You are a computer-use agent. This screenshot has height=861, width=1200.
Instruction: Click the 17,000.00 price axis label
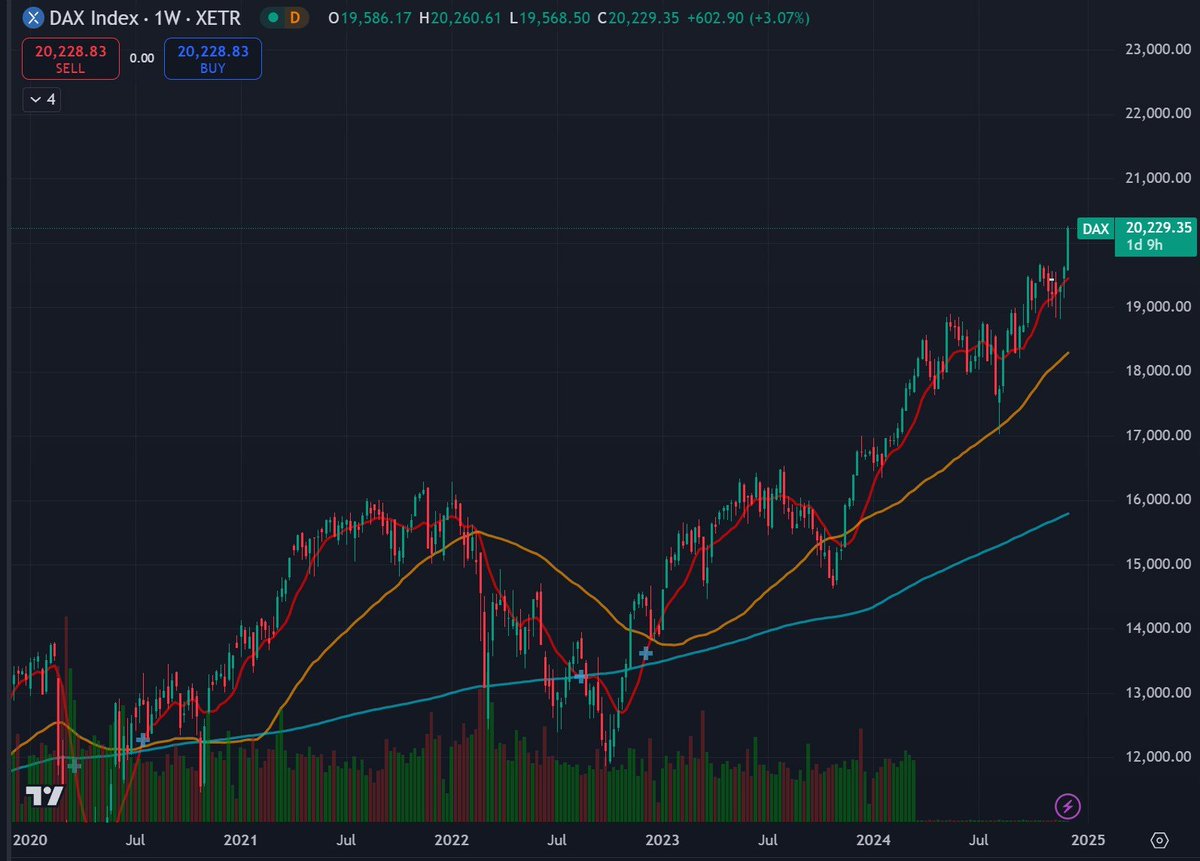1158,435
